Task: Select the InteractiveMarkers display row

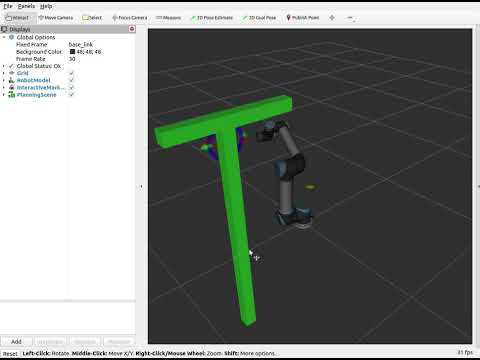Action: [x=68, y=88]
